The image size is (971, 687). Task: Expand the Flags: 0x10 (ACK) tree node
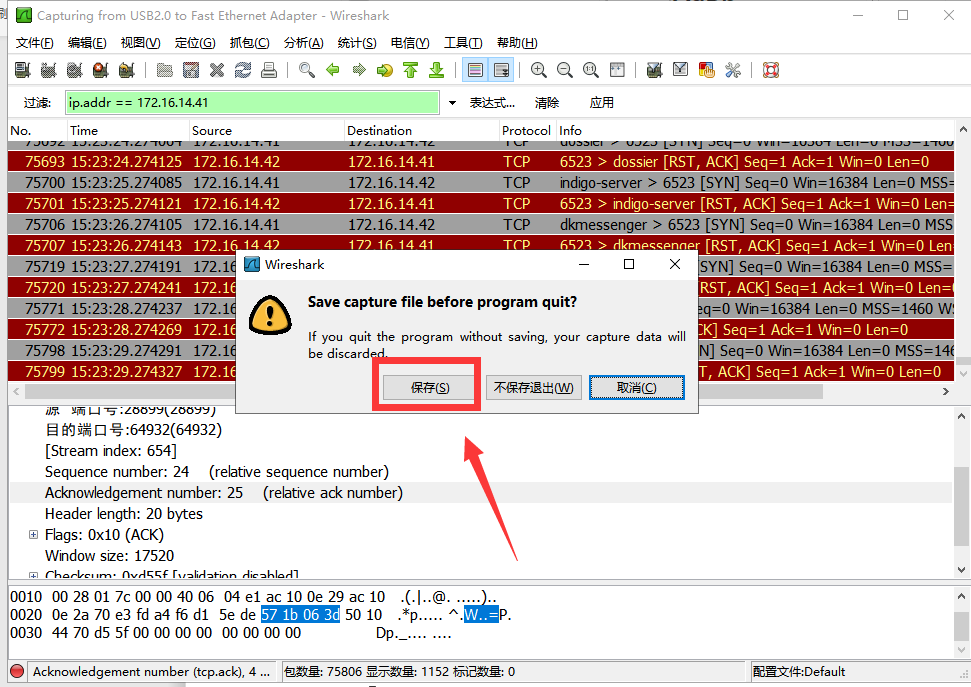[33, 535]
